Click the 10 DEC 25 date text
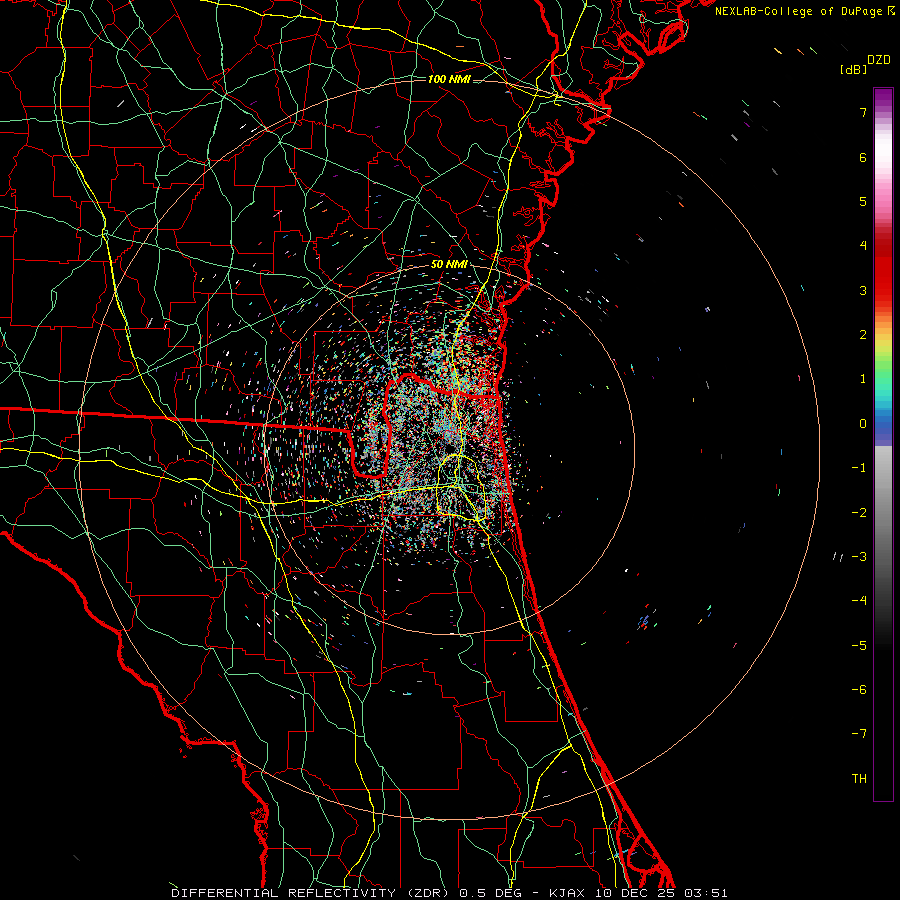Image resolution: width=900 pixels, height=900 pixels. tap(634, 893)
